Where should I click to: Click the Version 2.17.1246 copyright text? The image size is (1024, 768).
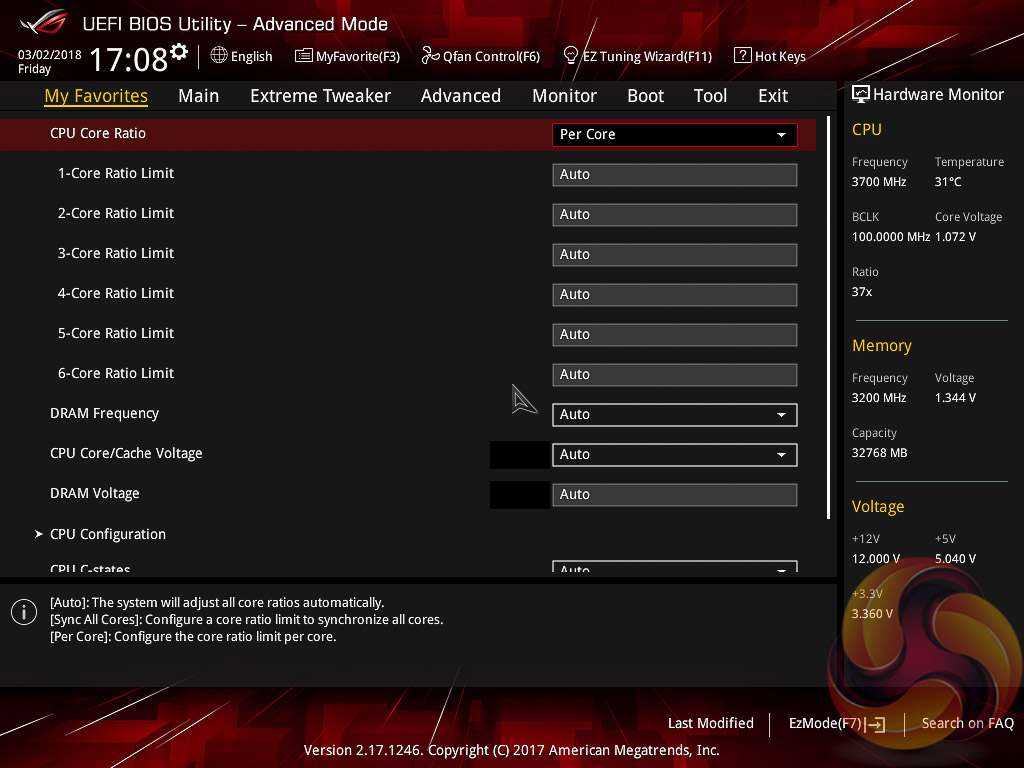pyautogui.click(x=511, y=750)
